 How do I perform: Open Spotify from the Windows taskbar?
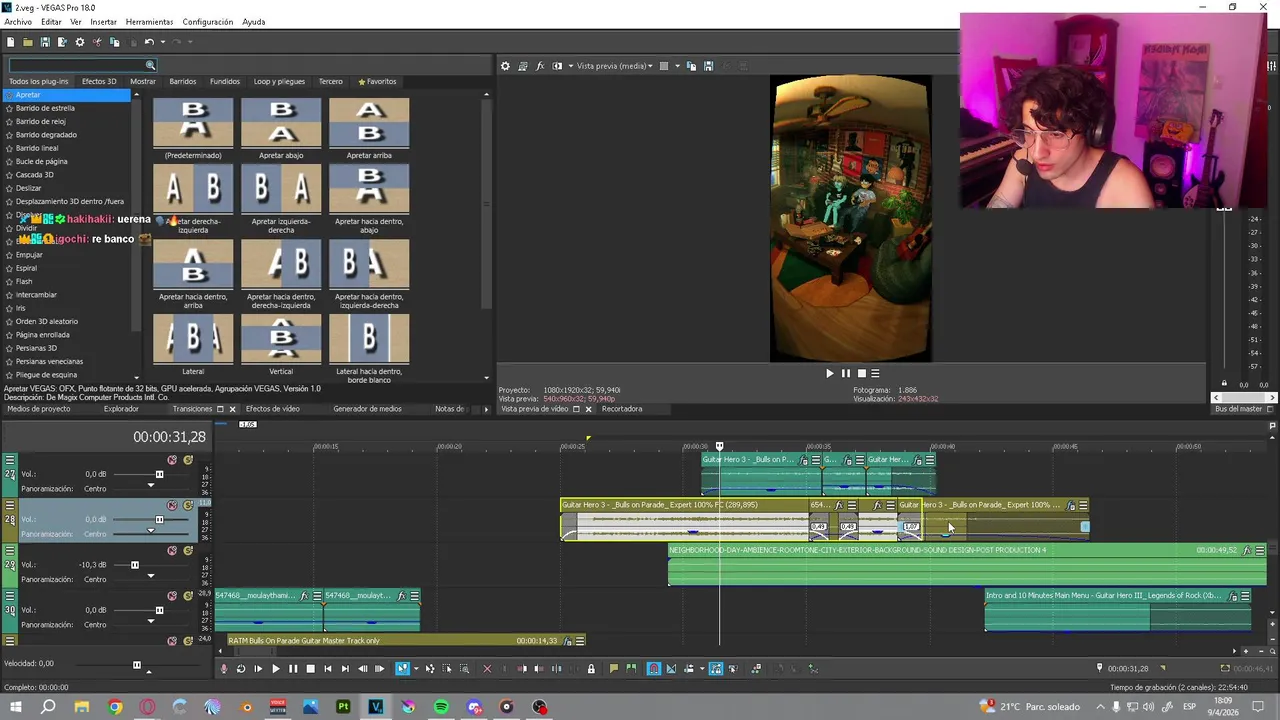click(x=441, y=707)
